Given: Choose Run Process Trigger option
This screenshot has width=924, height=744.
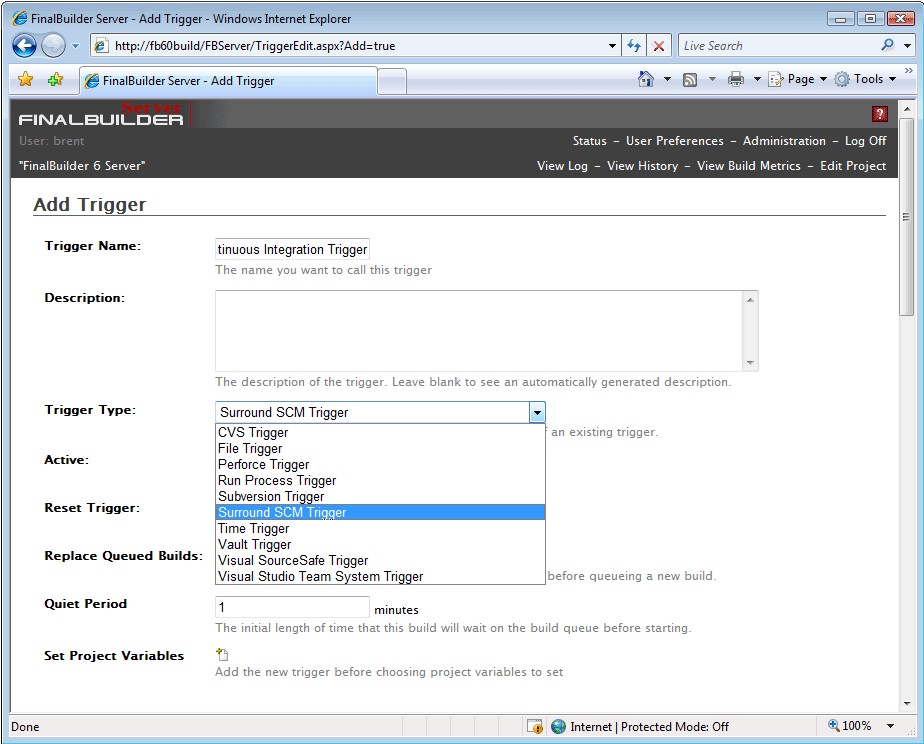Looking at the screenshot, I should [380, 480].
